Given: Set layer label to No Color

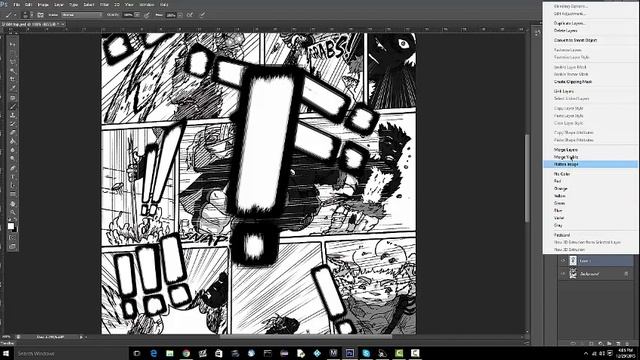Looking at the screenshot, I should pyautogui.click(x=590, y=174).
